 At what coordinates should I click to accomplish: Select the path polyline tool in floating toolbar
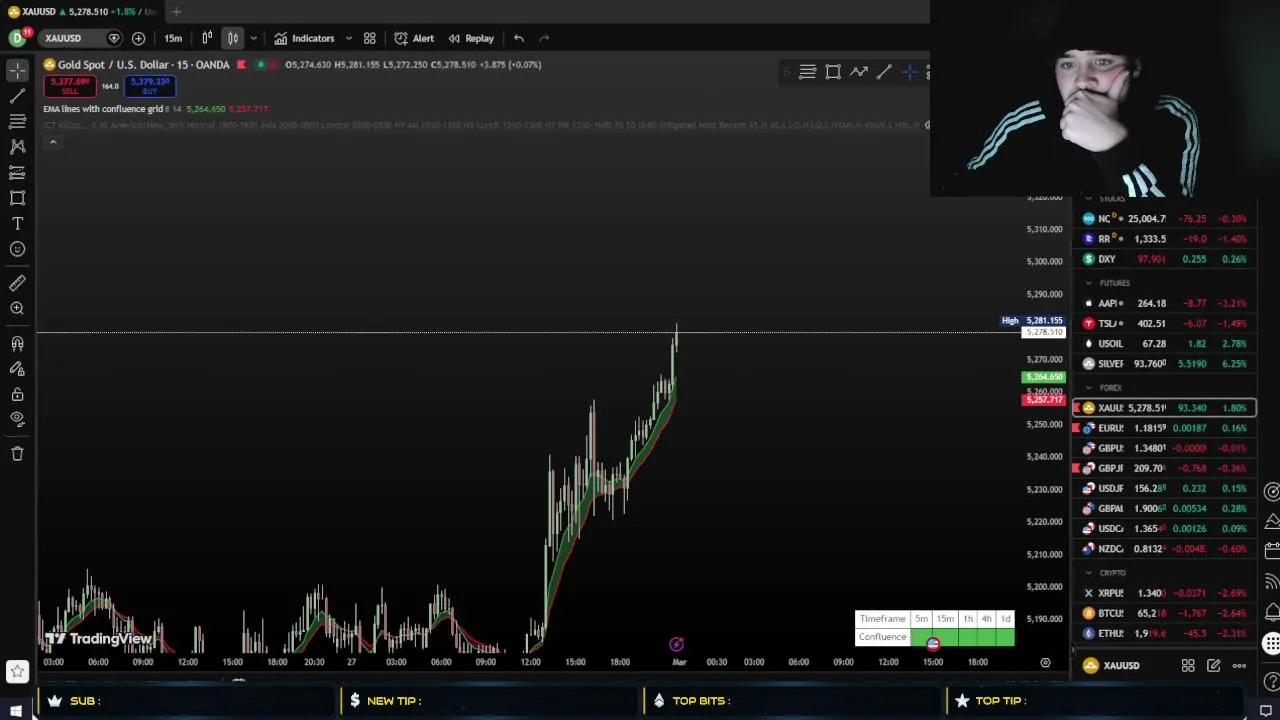click(x=859, y=72)
